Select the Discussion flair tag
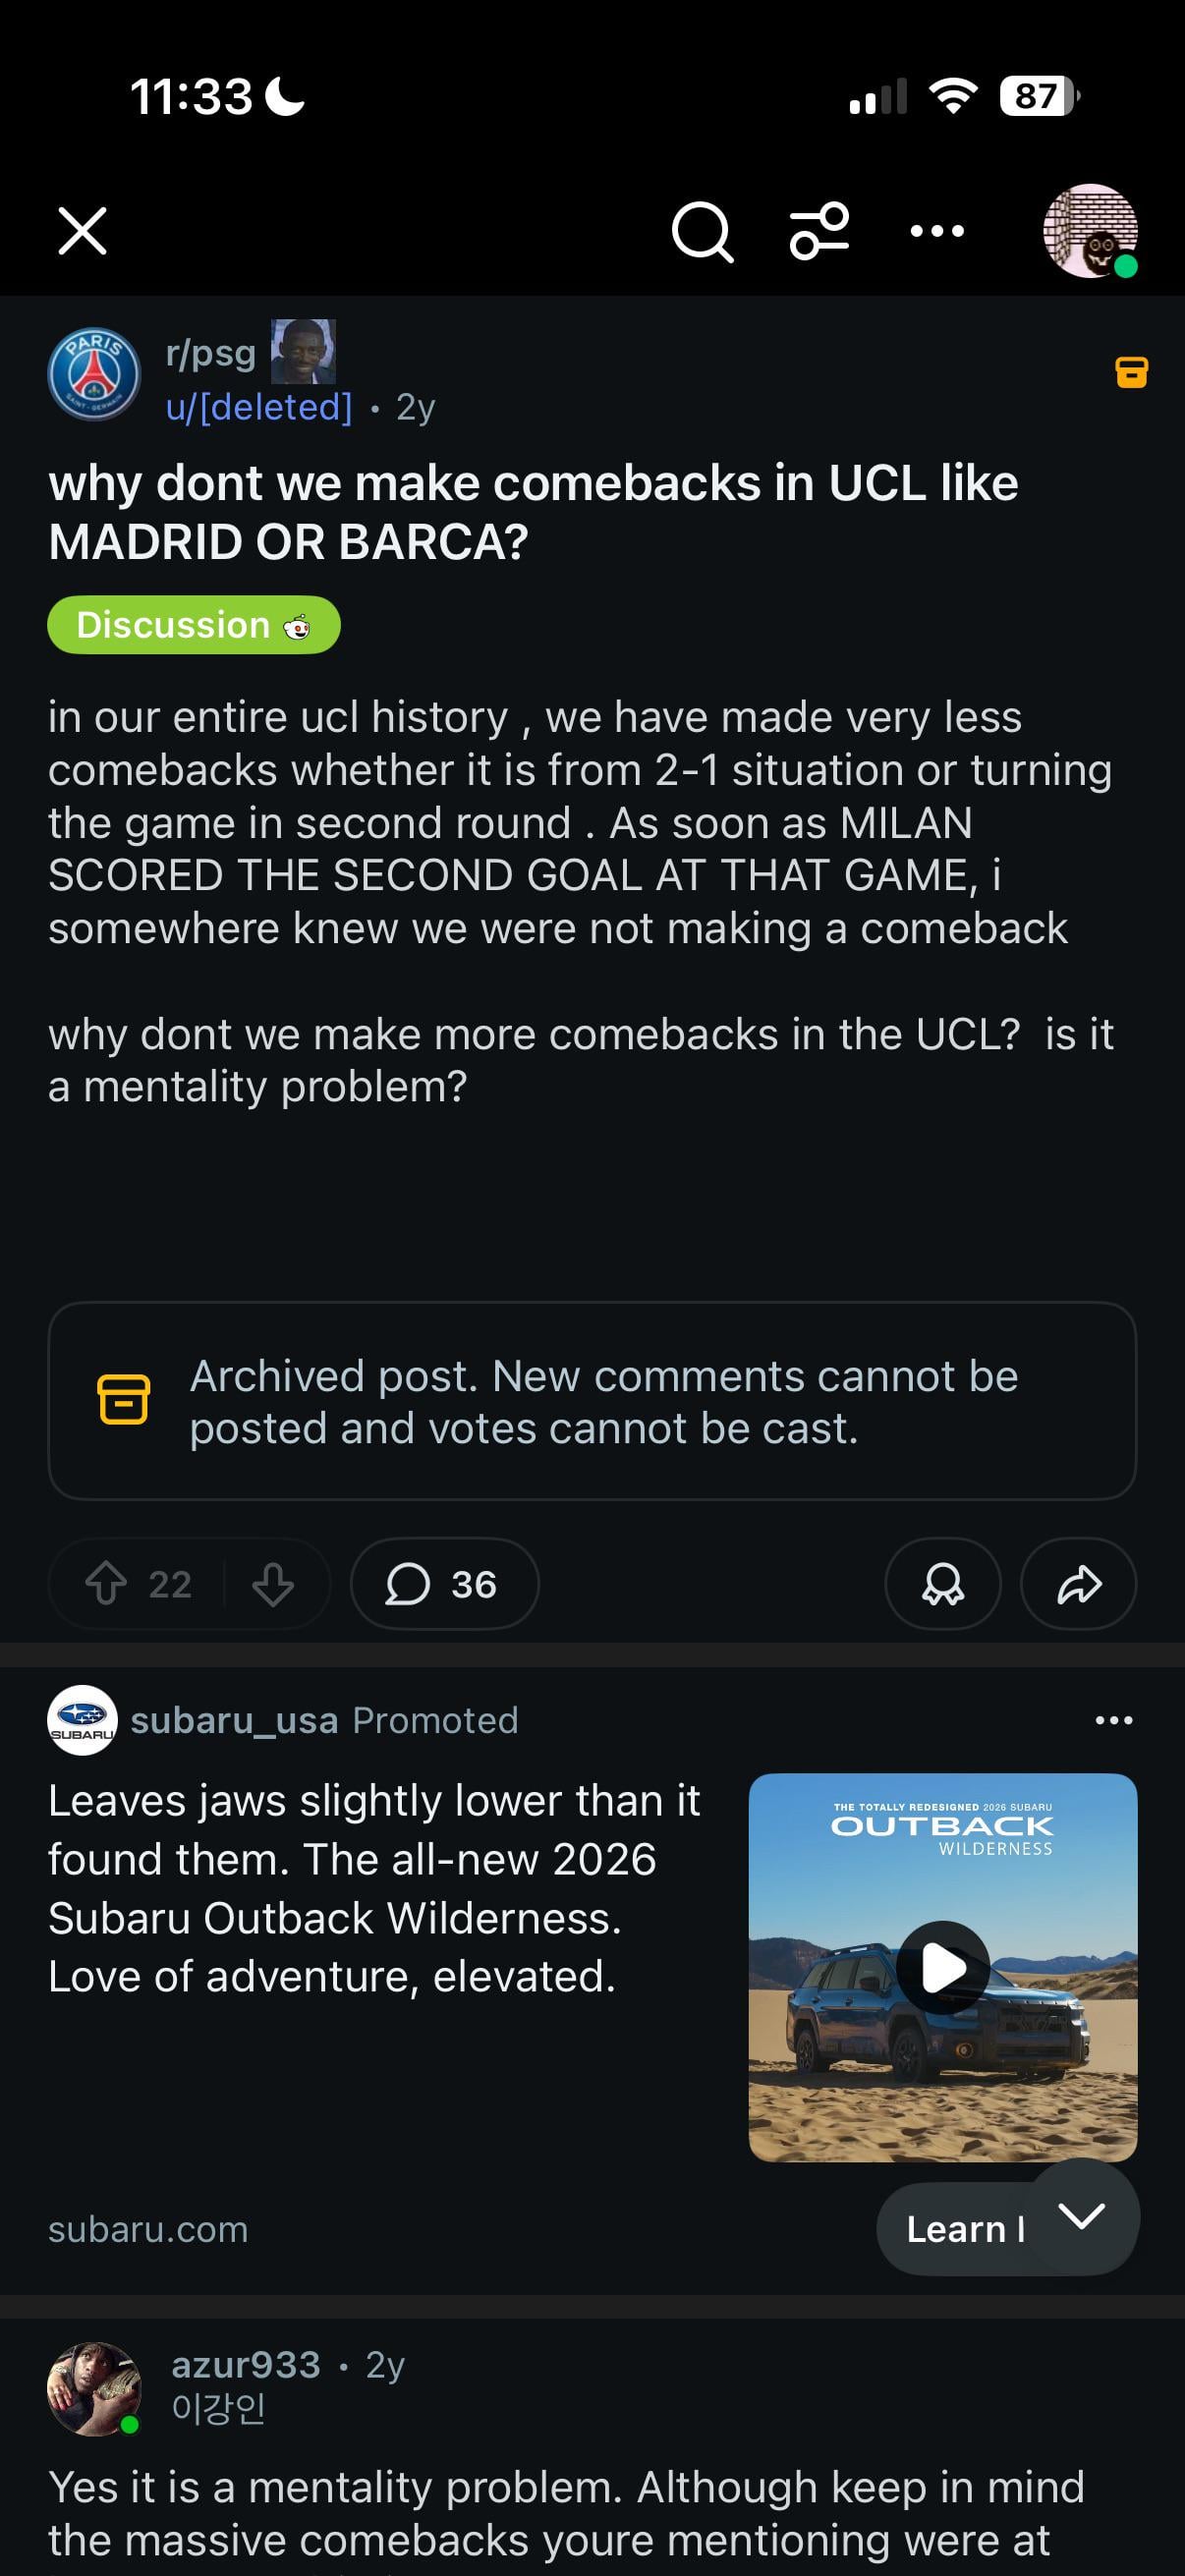This screenshot has height=2576, width=1185. 194,625
